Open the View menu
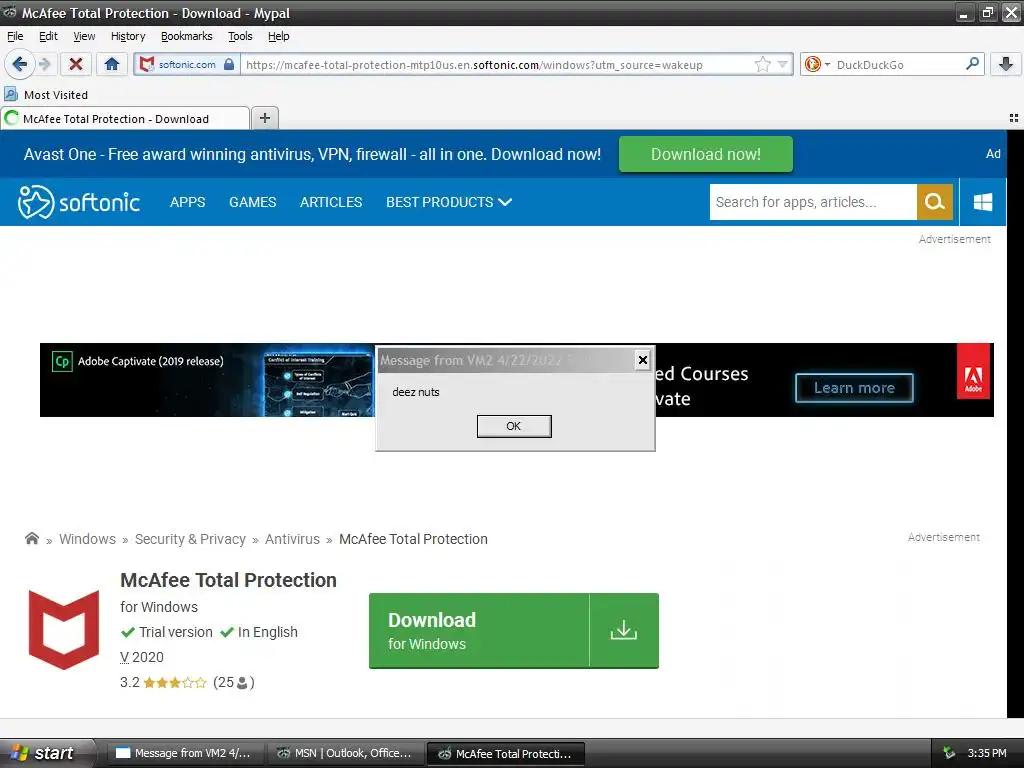Image resolution: width=1024 pixels, height=768 pixels. 84,36
